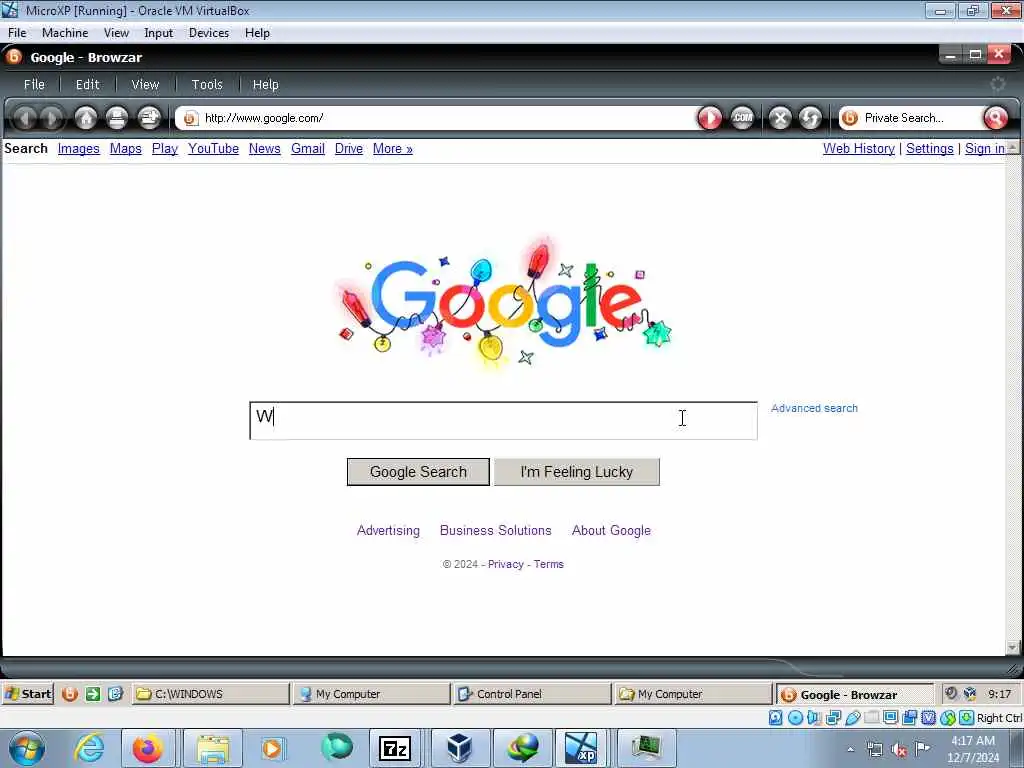Screen dimensions: 1024x768
Task: Open Internet Download Manager globe icon on taskbar
Action: pyautogui.click(x=523, y=748)
